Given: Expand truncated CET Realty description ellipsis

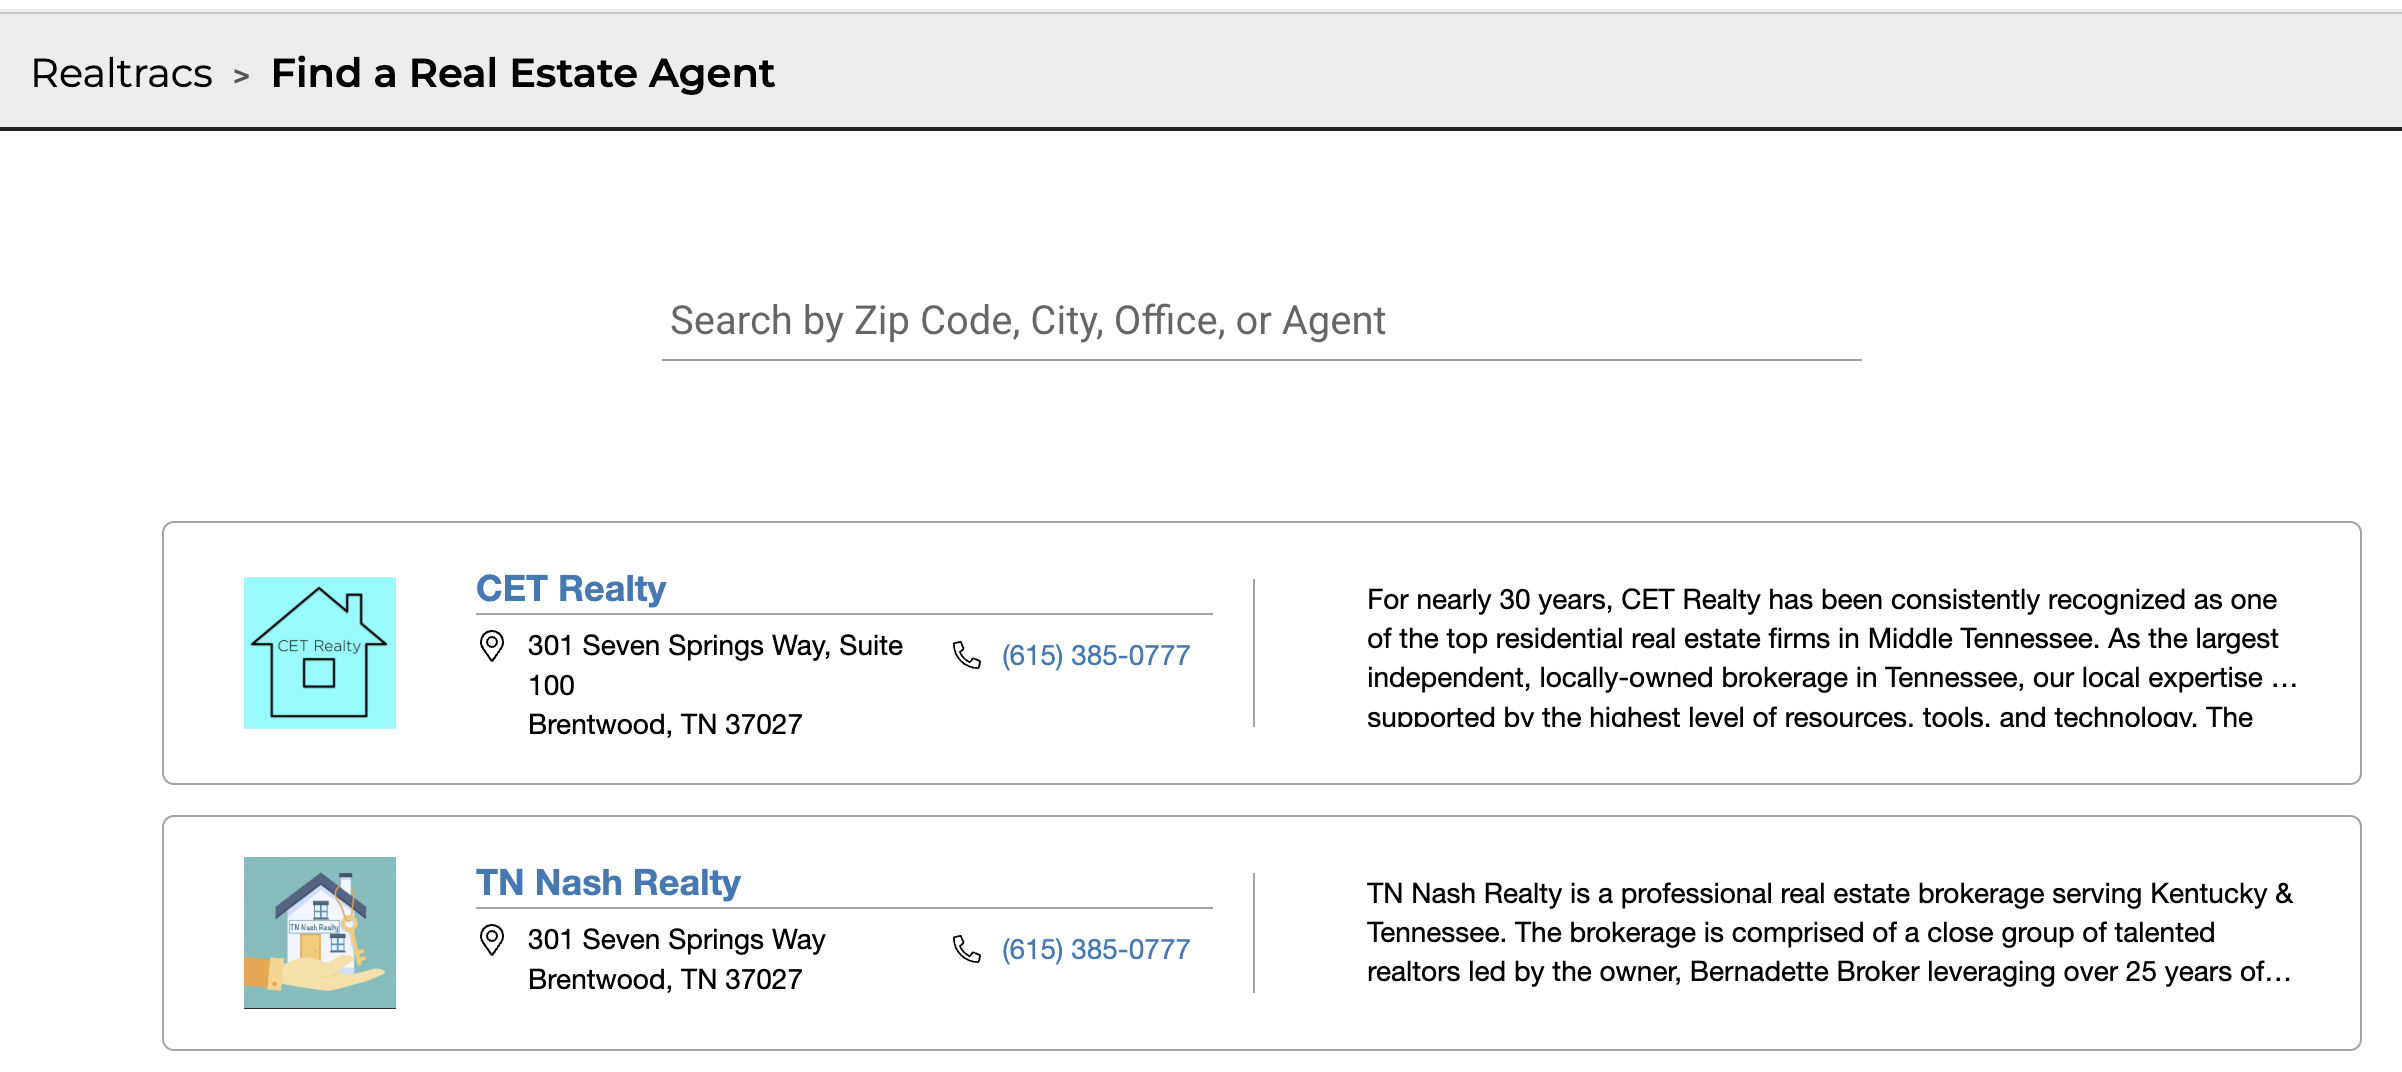Looking at the screenshot, I should coord(2284,680).
